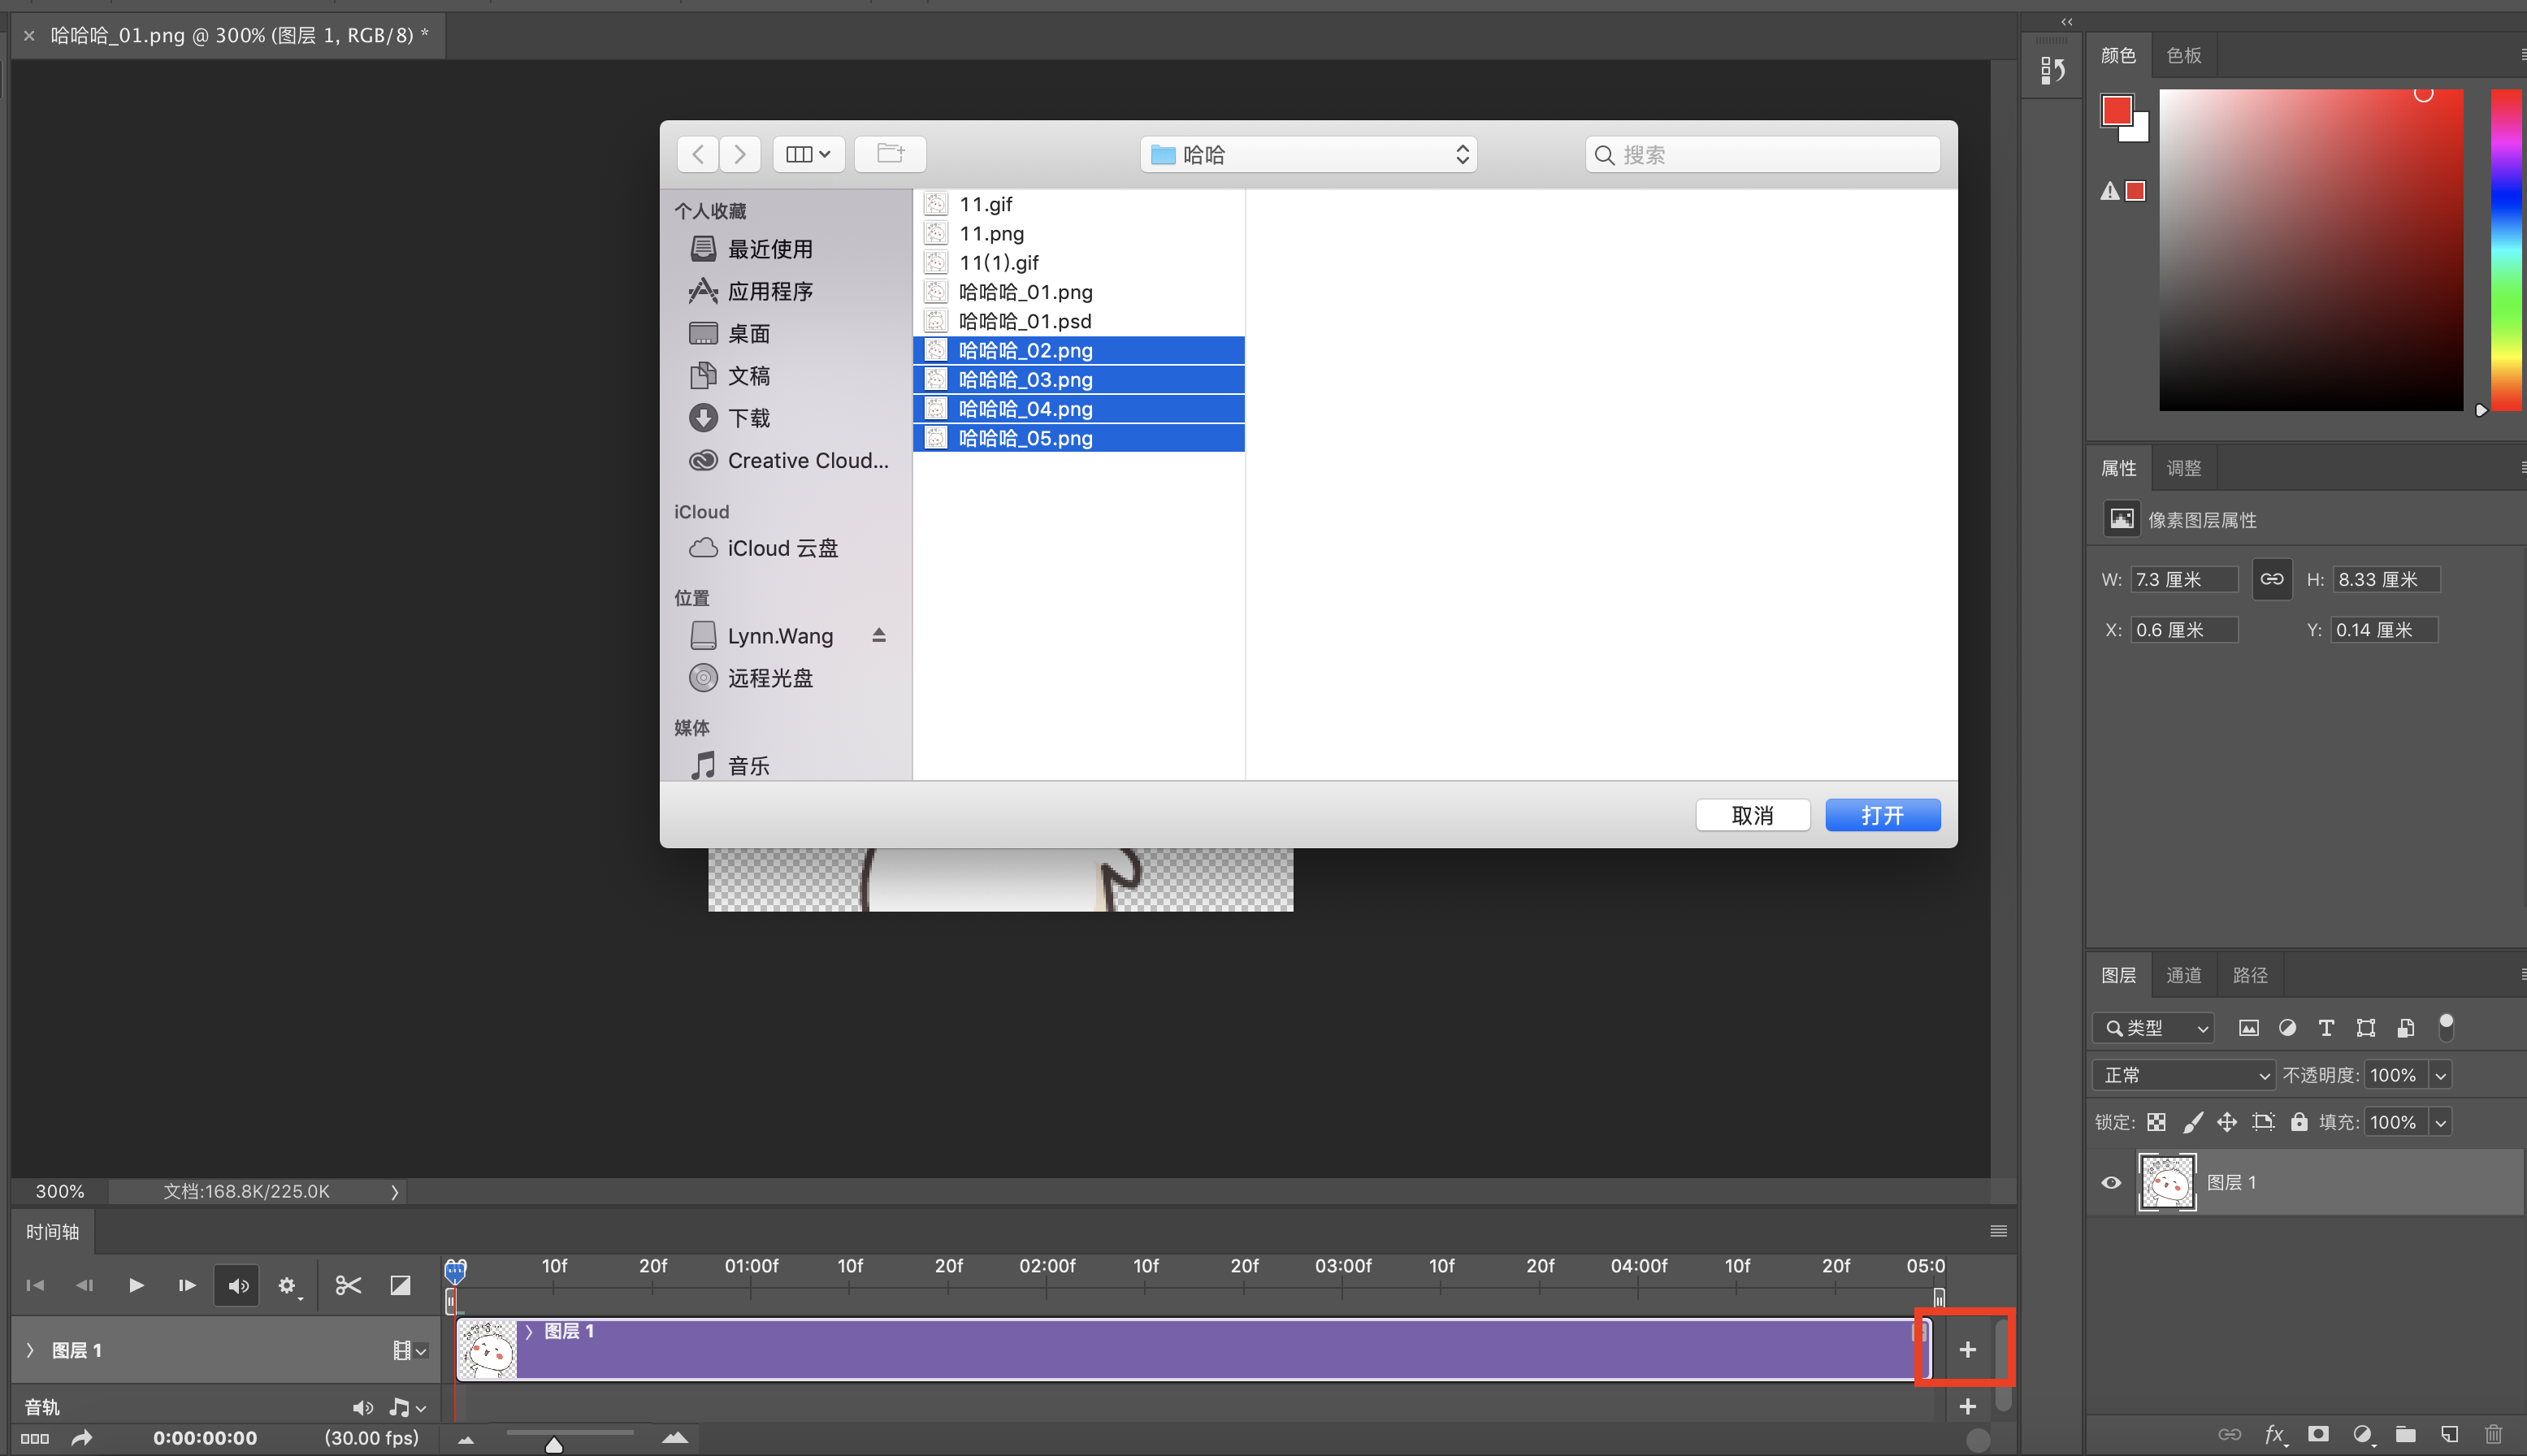Toggle audio mute speaker button in timeline
The image size is (2527, 1456).
[237, 1286]
